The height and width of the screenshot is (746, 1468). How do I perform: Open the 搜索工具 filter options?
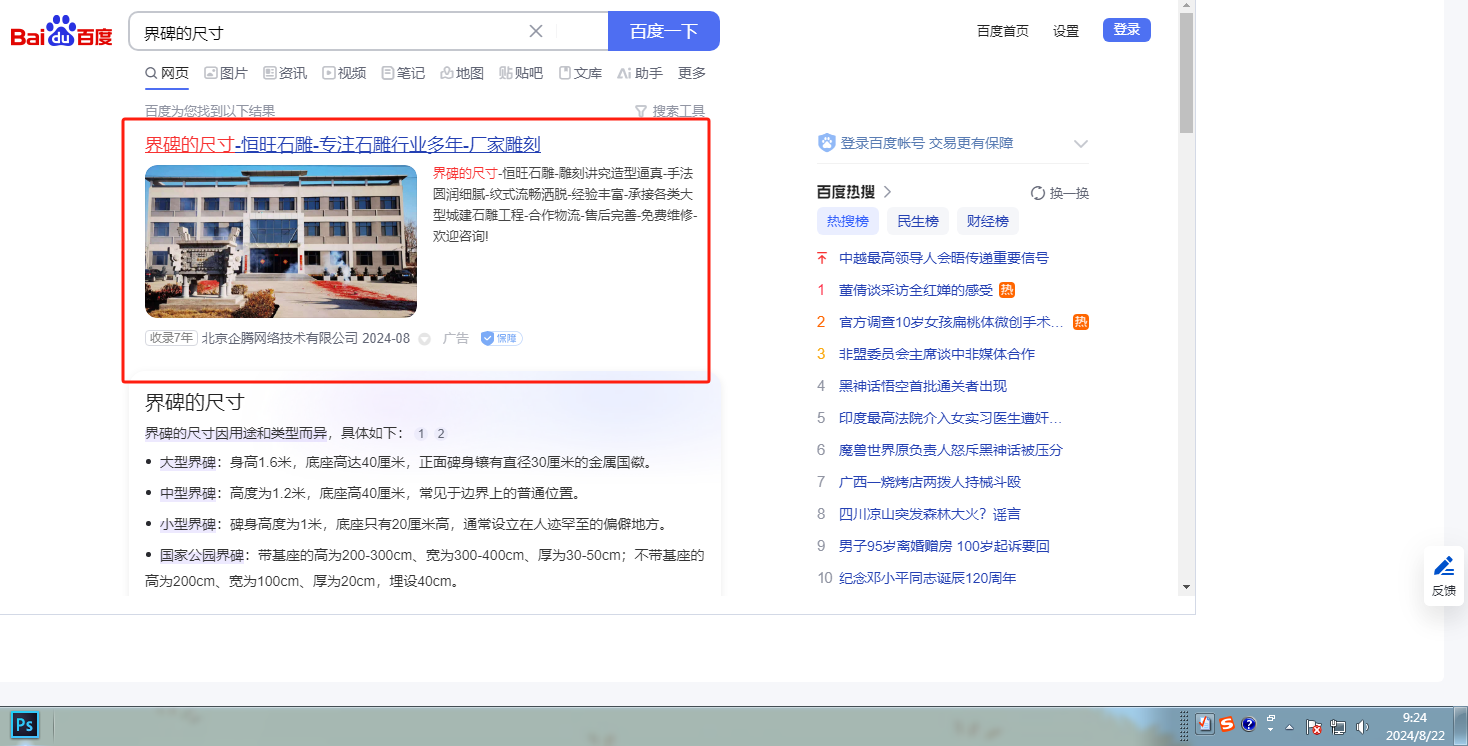pyautogui.click(x=670, y=111)
